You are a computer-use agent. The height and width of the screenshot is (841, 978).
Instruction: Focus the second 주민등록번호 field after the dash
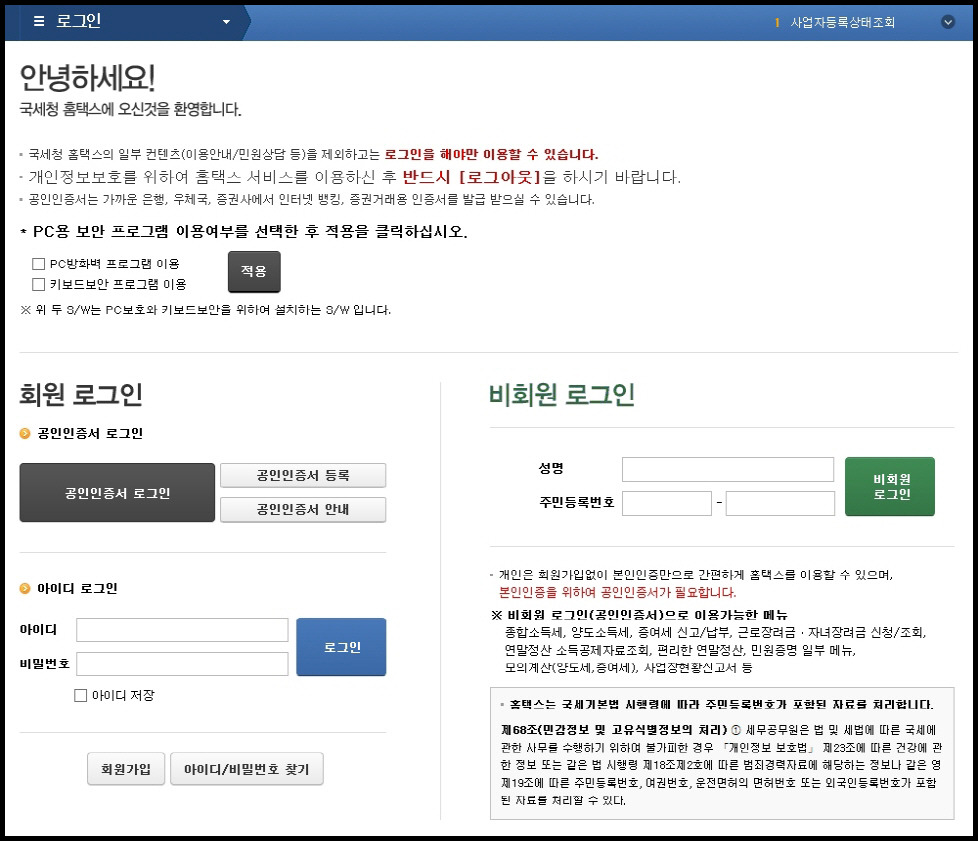click(x=780, y=503)
